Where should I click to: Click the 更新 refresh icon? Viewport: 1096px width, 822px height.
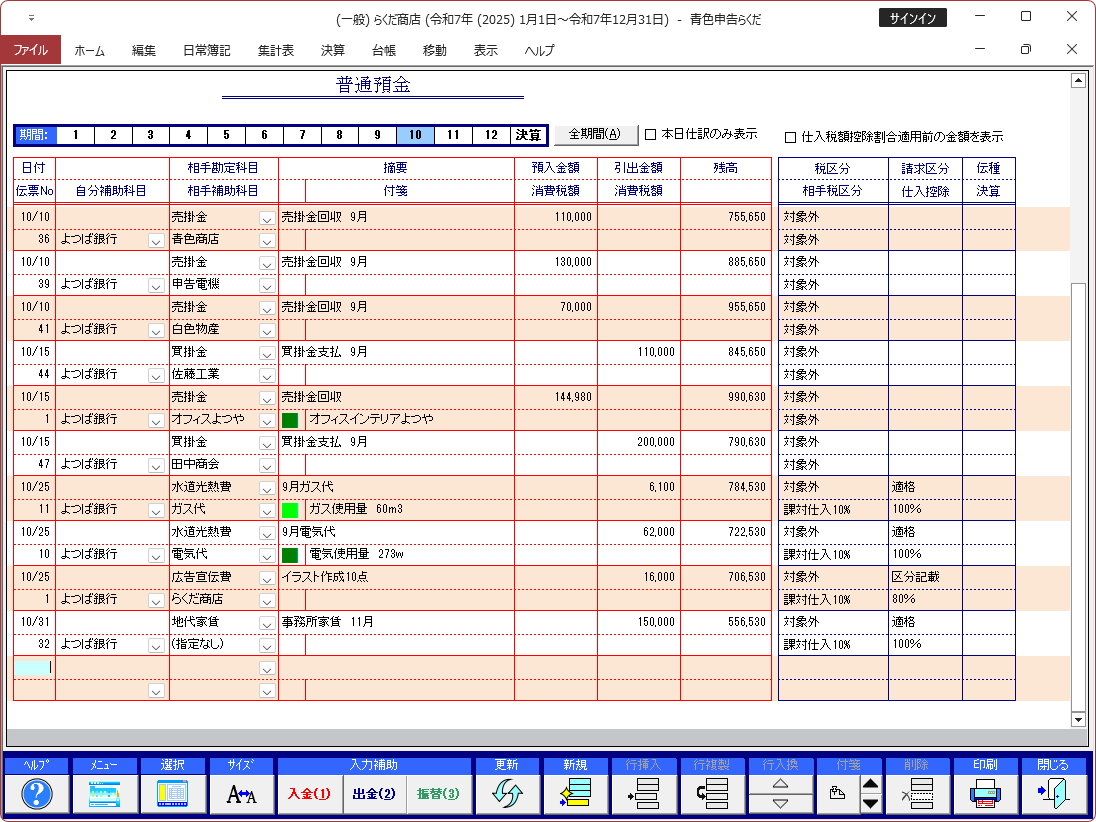click(x=506, y=795)
